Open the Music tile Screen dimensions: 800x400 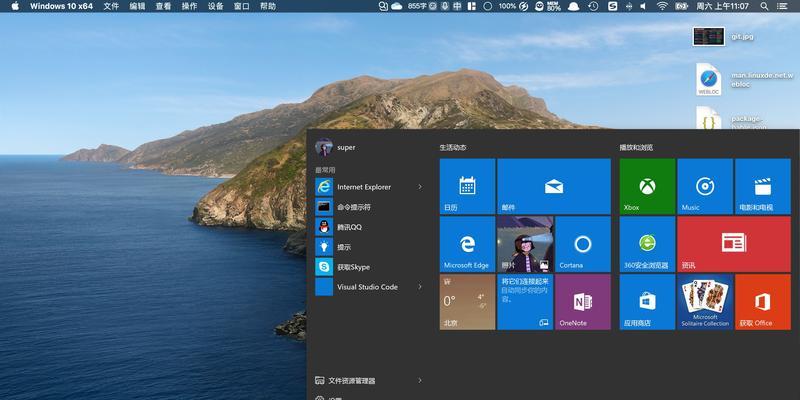point(705,186)
